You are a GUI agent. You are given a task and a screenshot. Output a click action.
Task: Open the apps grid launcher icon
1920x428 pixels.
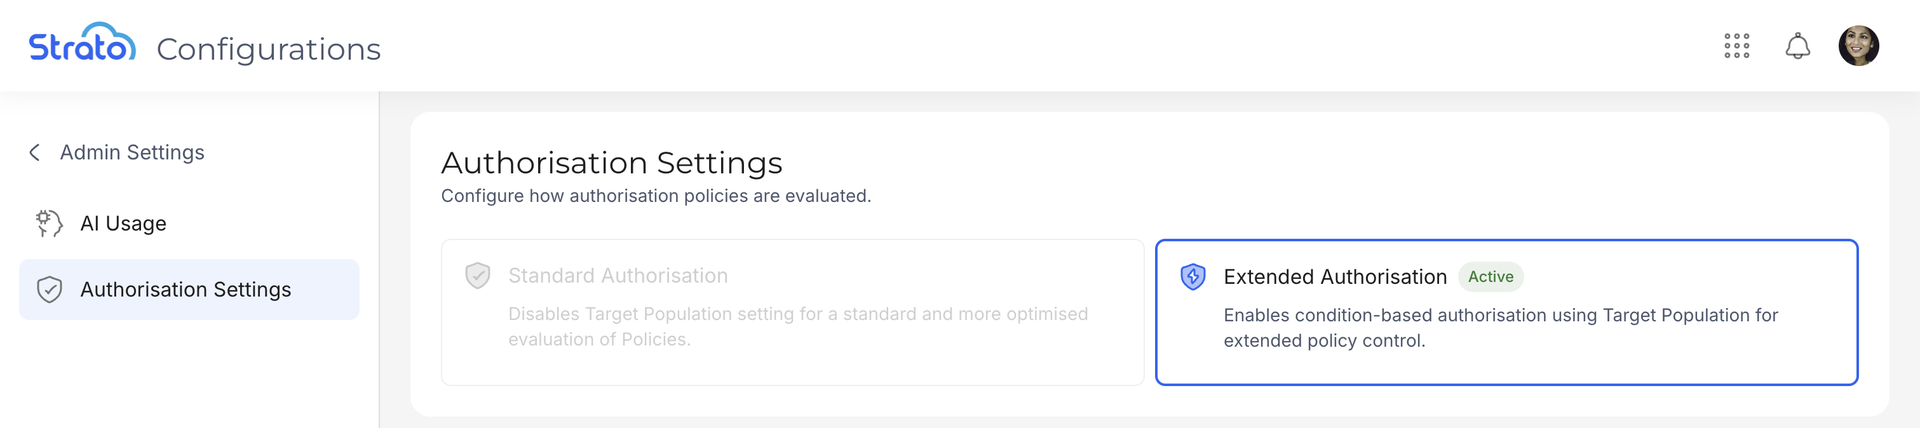click(x=1737, y=46)
